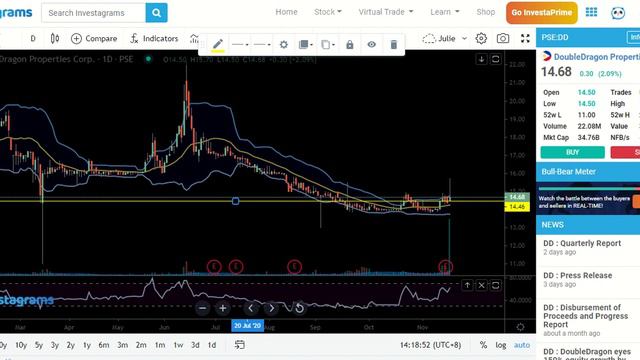Click the search magnifier button
640x360 pixels.
pyautogui.click(x=156, y=13)
